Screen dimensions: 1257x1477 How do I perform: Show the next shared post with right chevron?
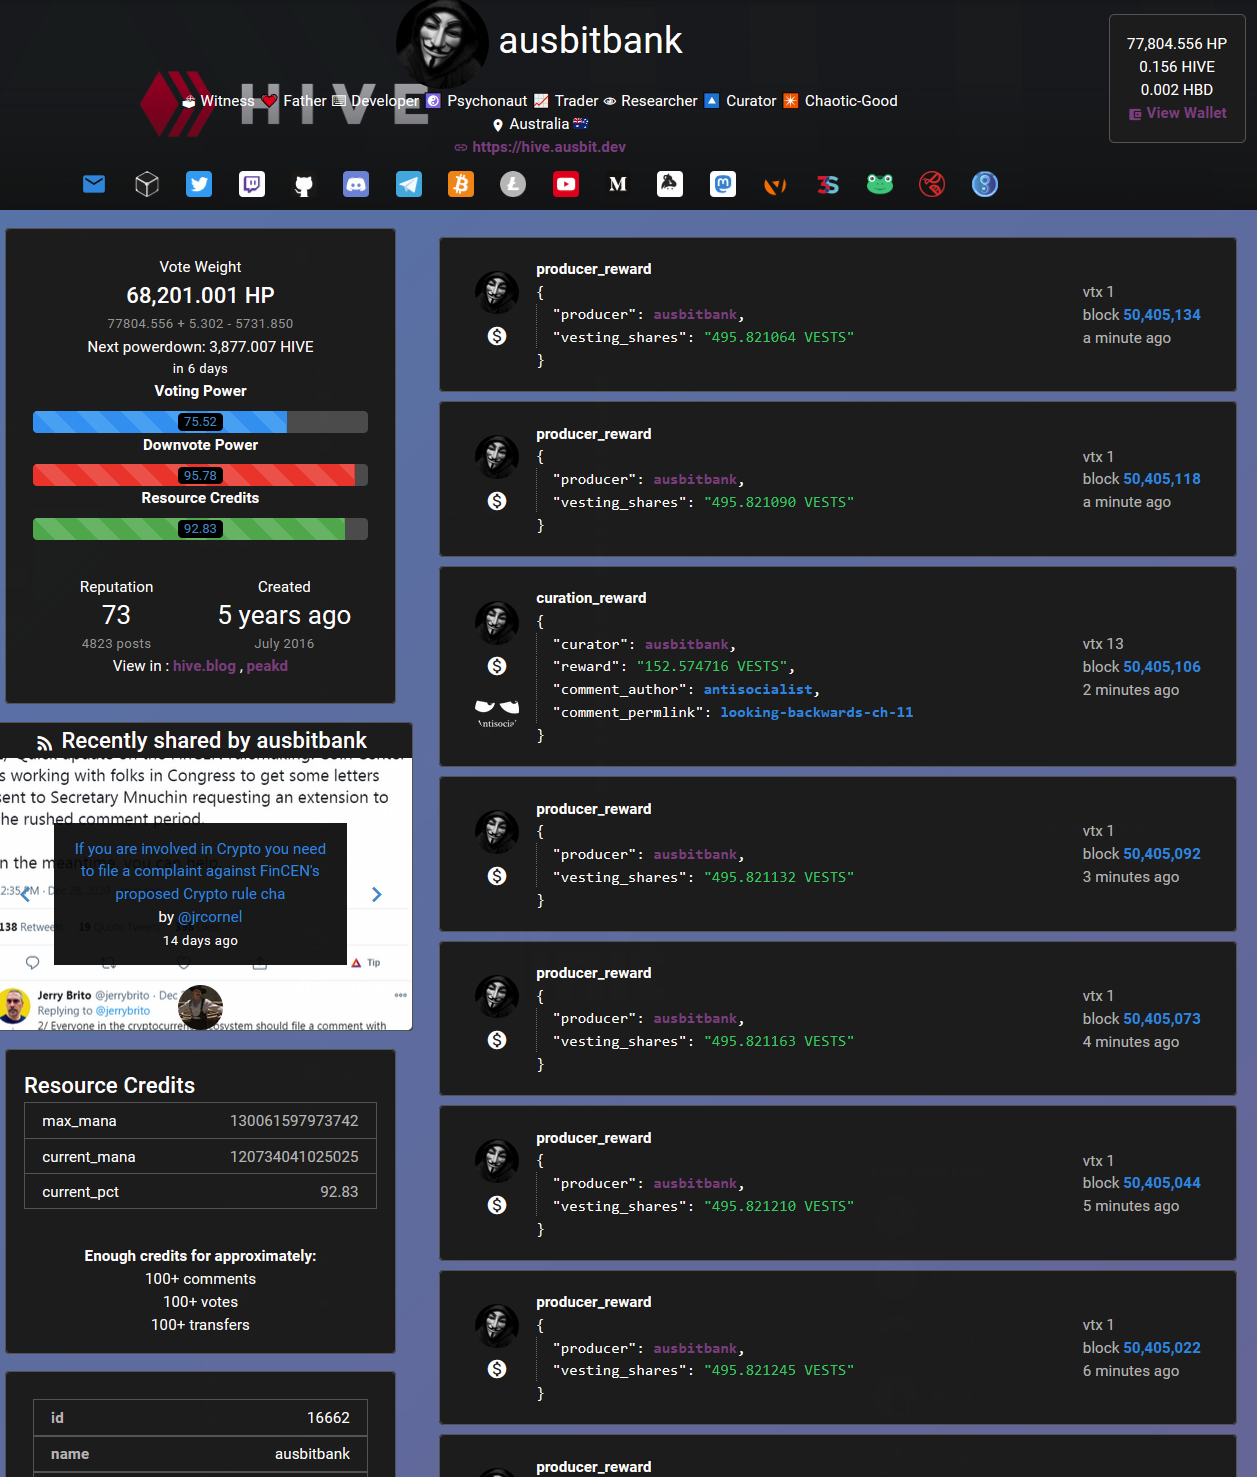(x=376, y=894)
